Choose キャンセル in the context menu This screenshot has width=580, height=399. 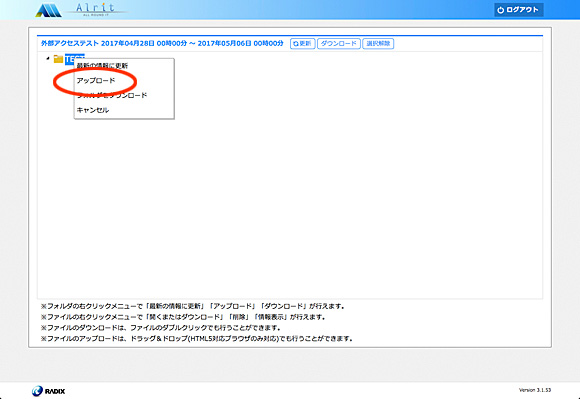pyautogui.click(x=124, y=110)
